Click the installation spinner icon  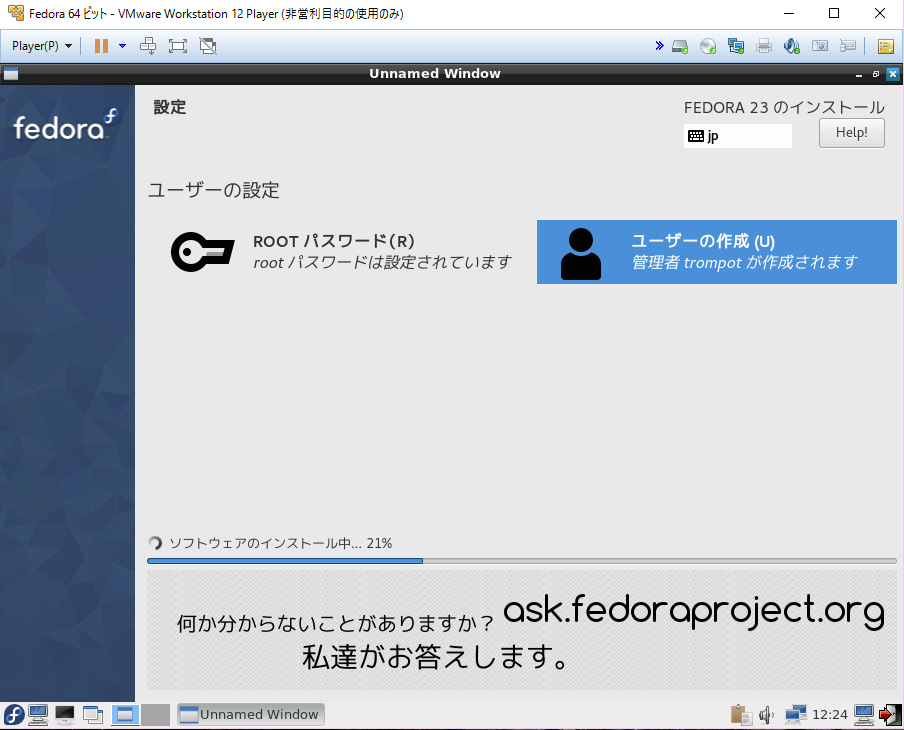[x=155, y=543]
